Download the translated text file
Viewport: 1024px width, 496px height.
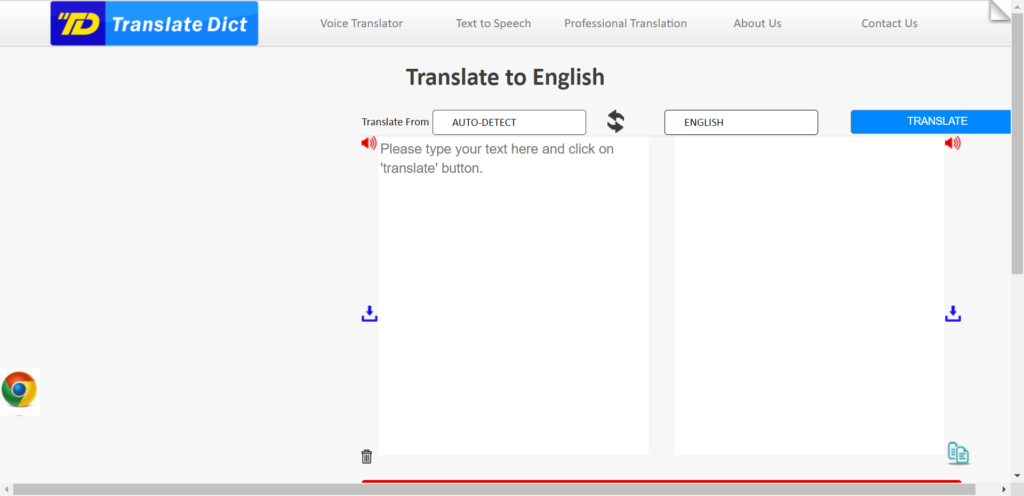953,314
